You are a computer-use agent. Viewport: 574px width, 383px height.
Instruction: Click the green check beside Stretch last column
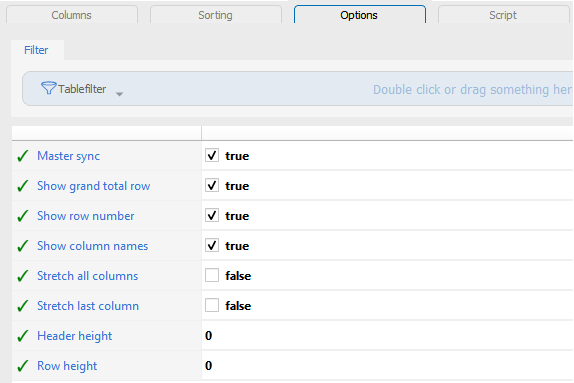(x=23, y=306)
